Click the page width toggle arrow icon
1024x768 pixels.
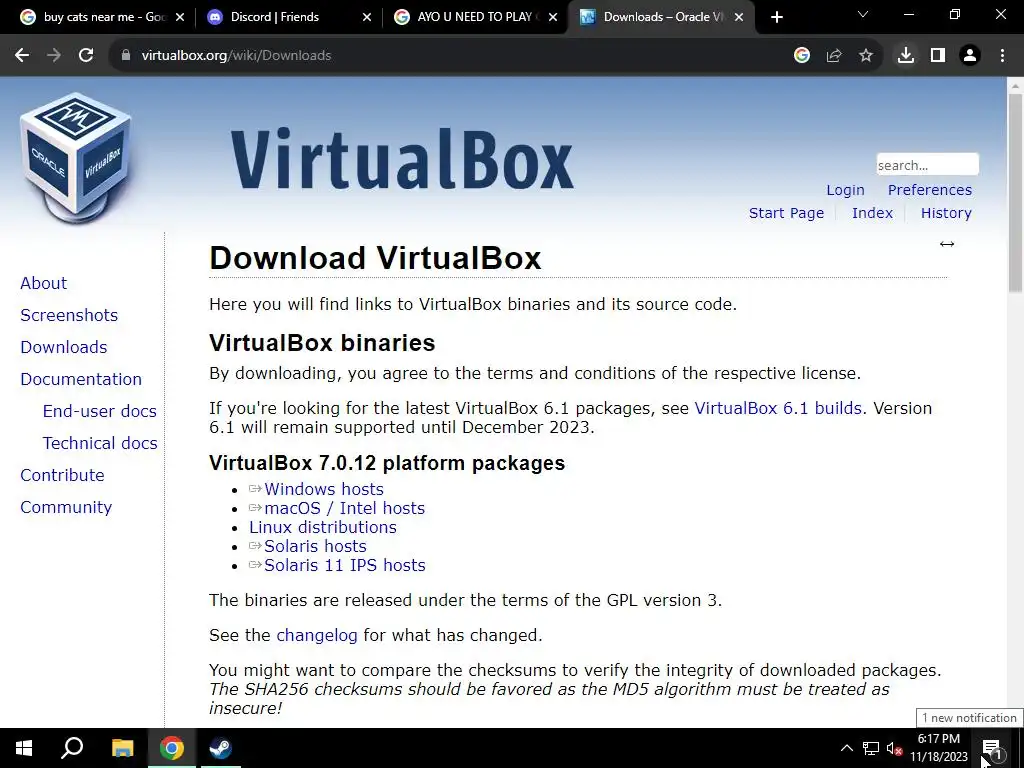tap(947, 244)
